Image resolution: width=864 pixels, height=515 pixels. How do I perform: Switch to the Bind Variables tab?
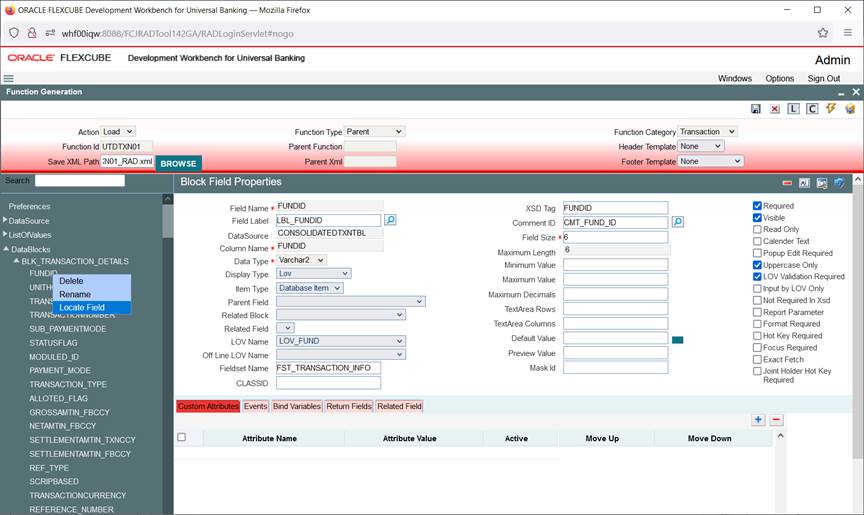296,406
